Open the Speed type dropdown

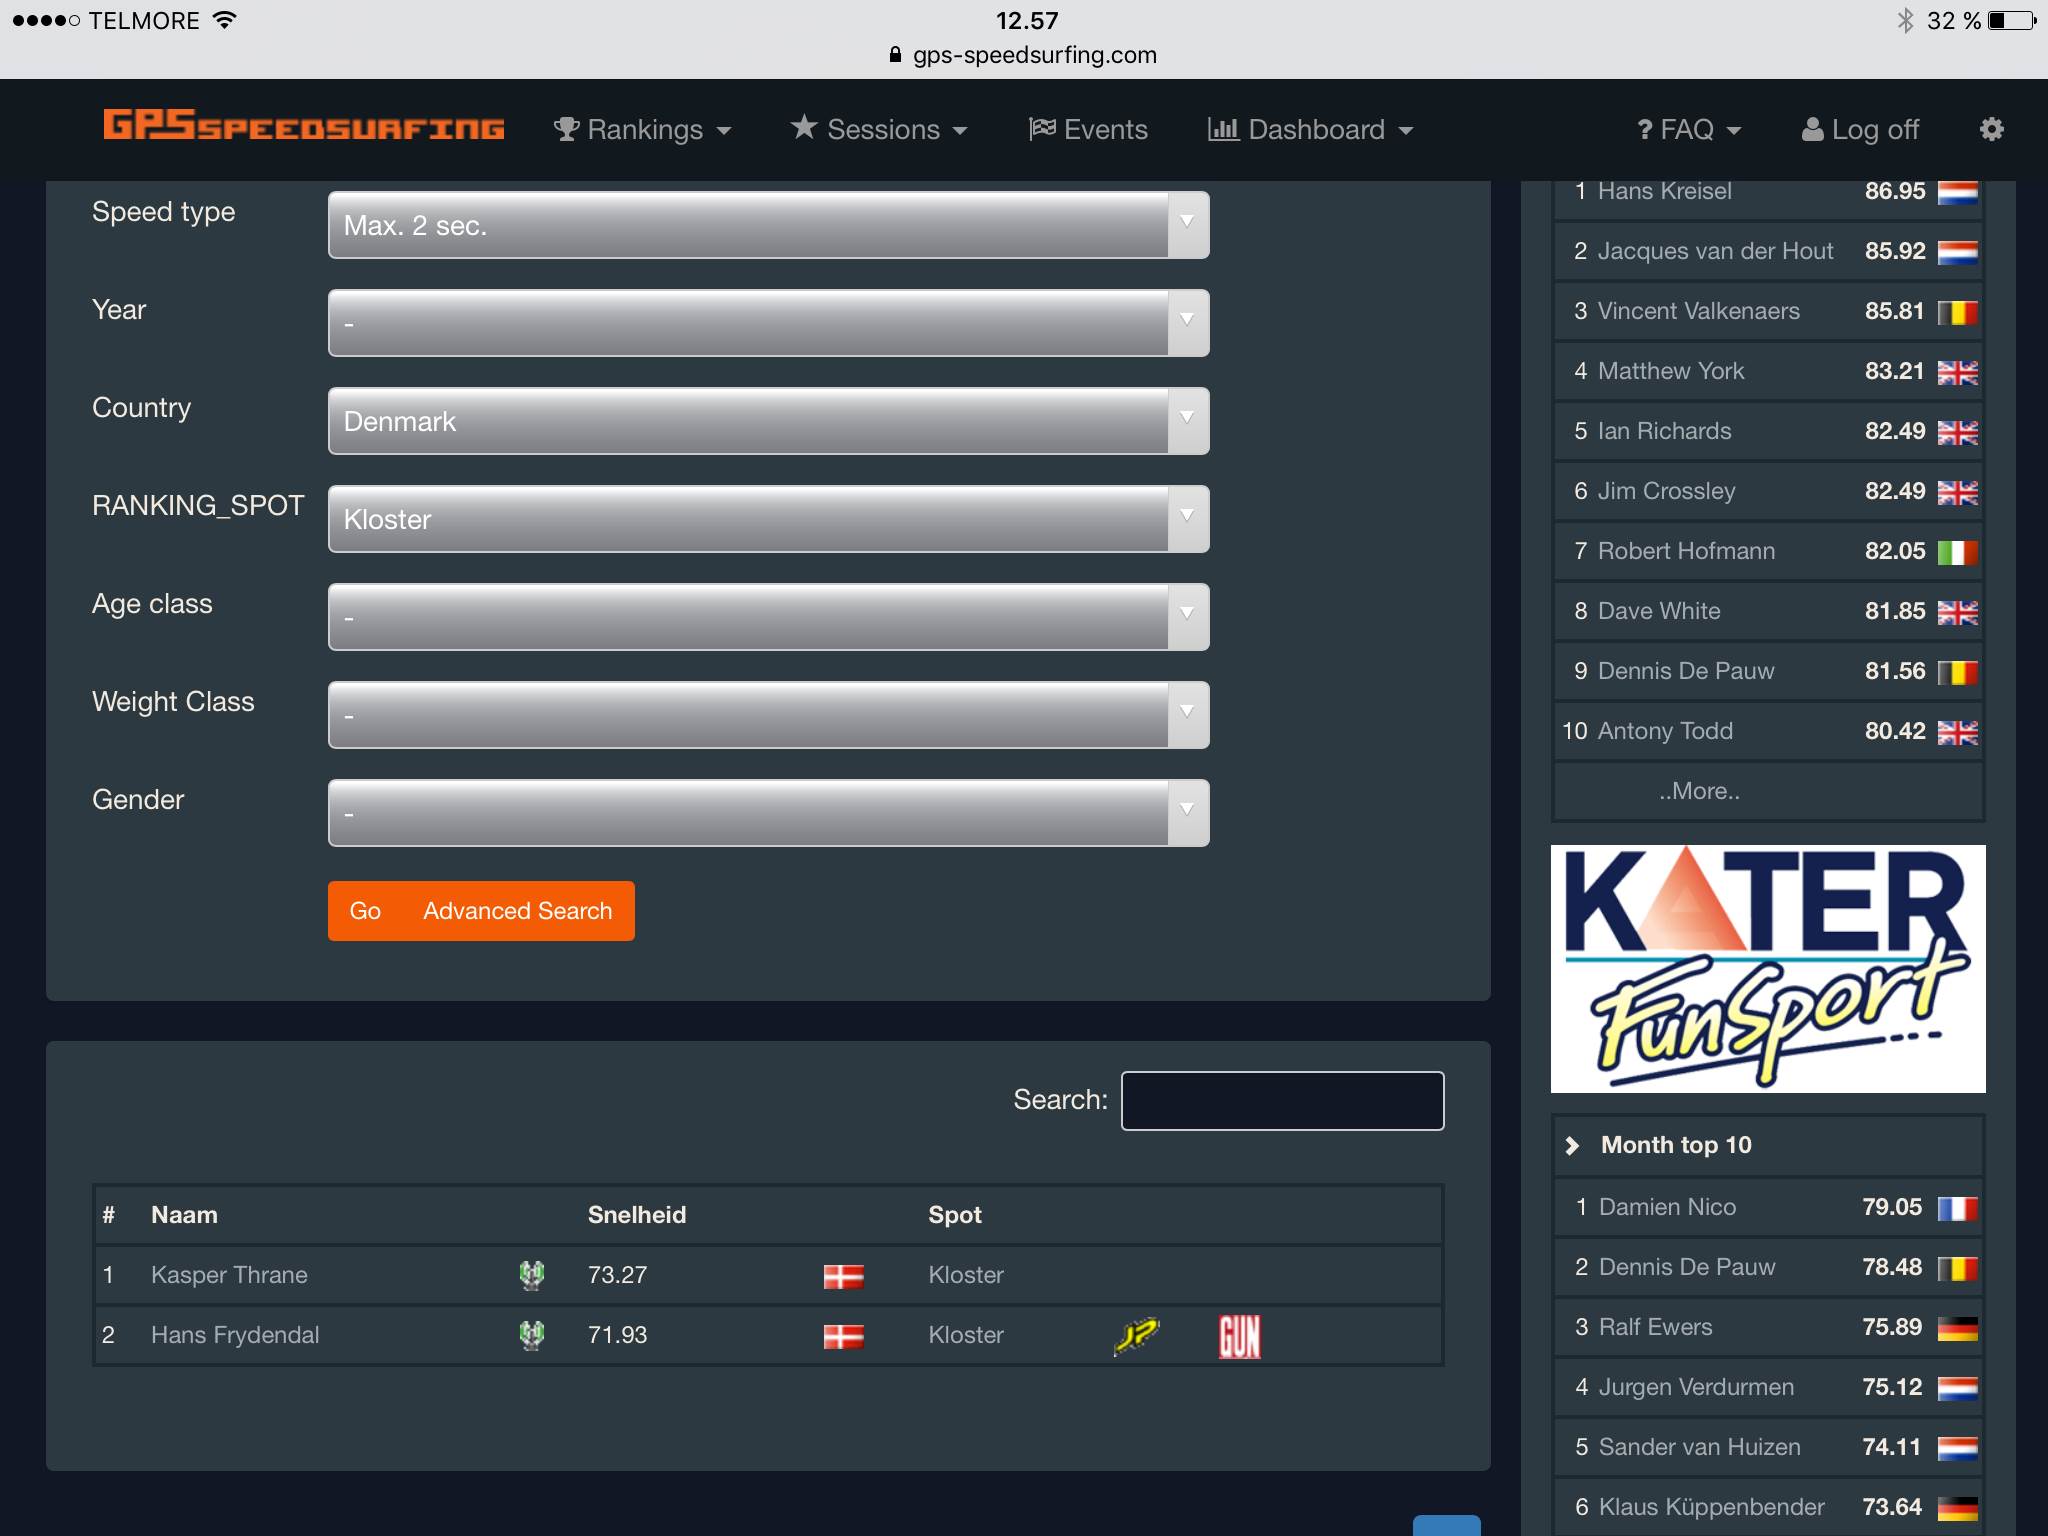click(768, 225)
